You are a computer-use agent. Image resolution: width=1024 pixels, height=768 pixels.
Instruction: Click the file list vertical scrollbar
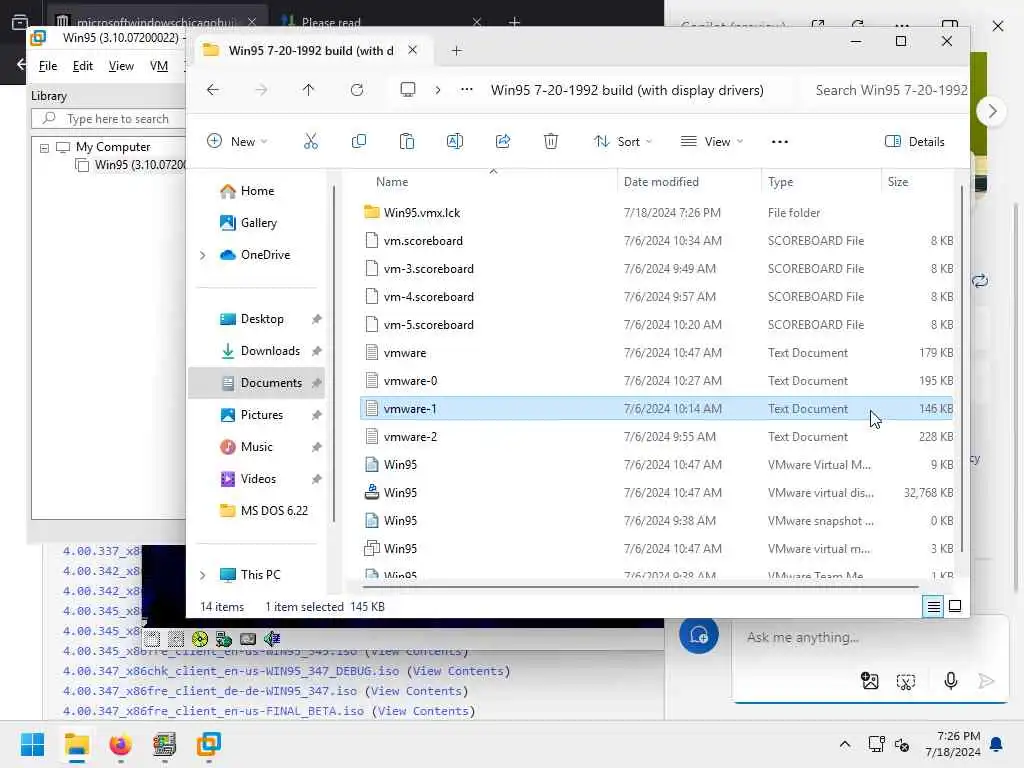pos(962,369)
